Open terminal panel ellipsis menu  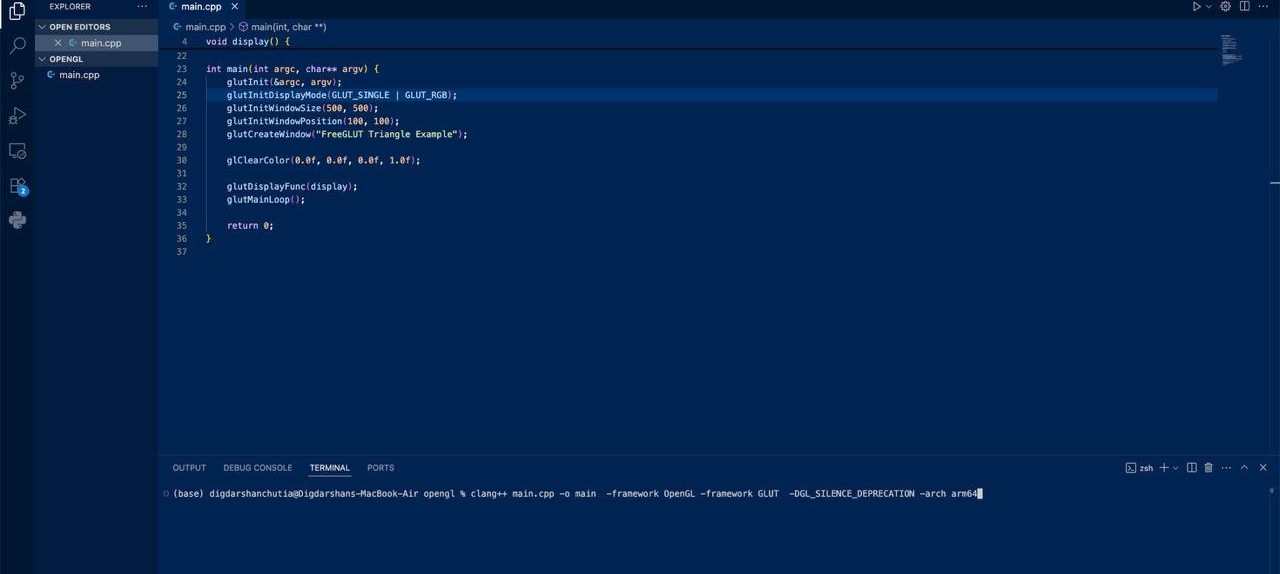pos(1226,468)
